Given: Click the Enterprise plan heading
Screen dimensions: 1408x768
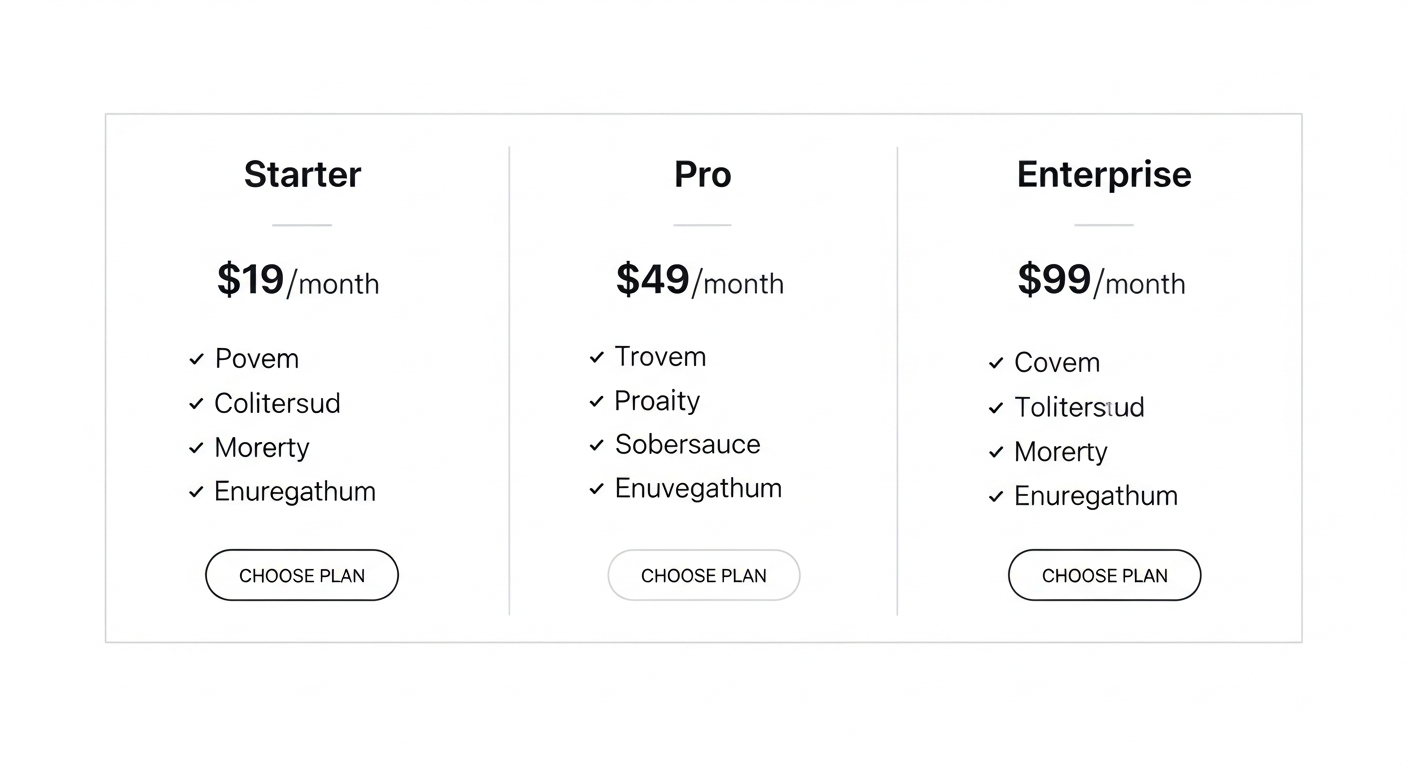Looking at the screenshot, I should [1104, 174].
